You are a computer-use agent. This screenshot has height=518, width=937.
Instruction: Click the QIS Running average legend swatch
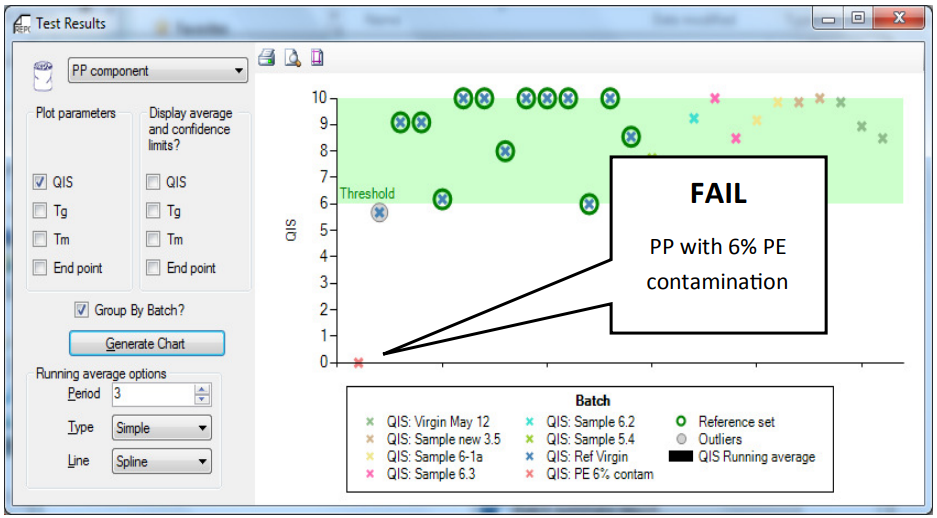(x=681, y=457)
